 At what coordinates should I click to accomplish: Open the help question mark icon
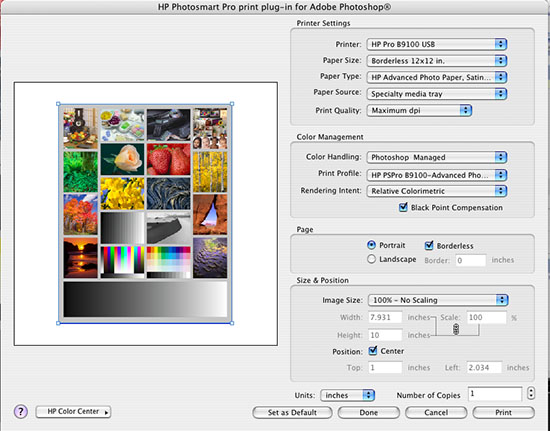(21, 411)
